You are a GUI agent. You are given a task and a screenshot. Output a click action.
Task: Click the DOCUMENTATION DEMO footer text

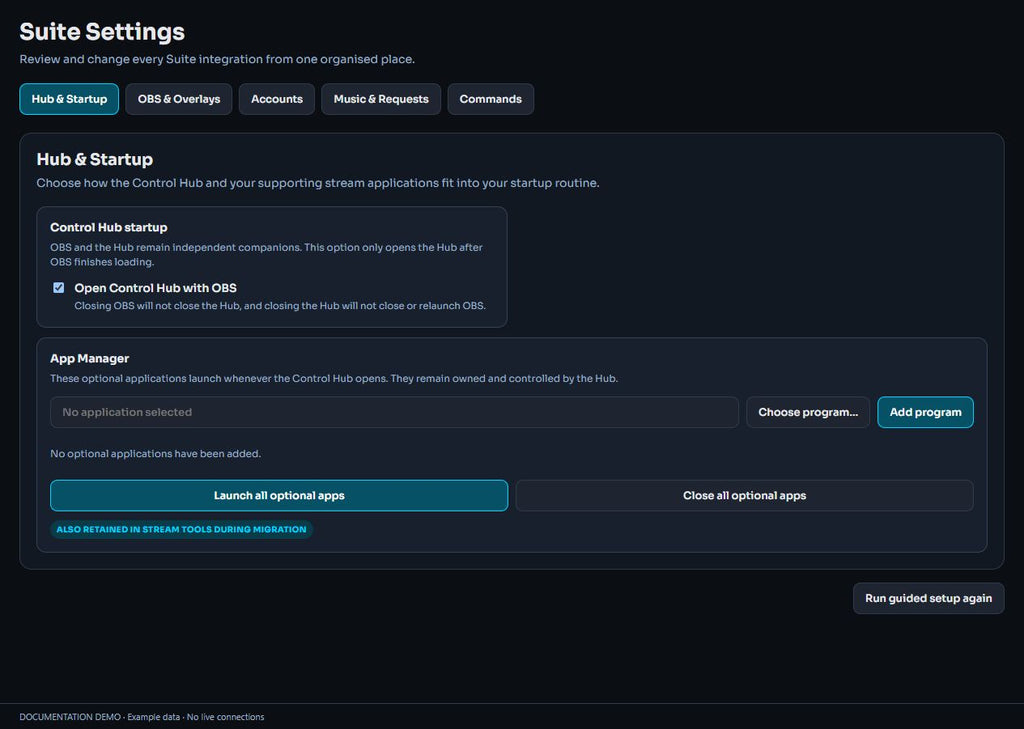(x=142, y=717)
